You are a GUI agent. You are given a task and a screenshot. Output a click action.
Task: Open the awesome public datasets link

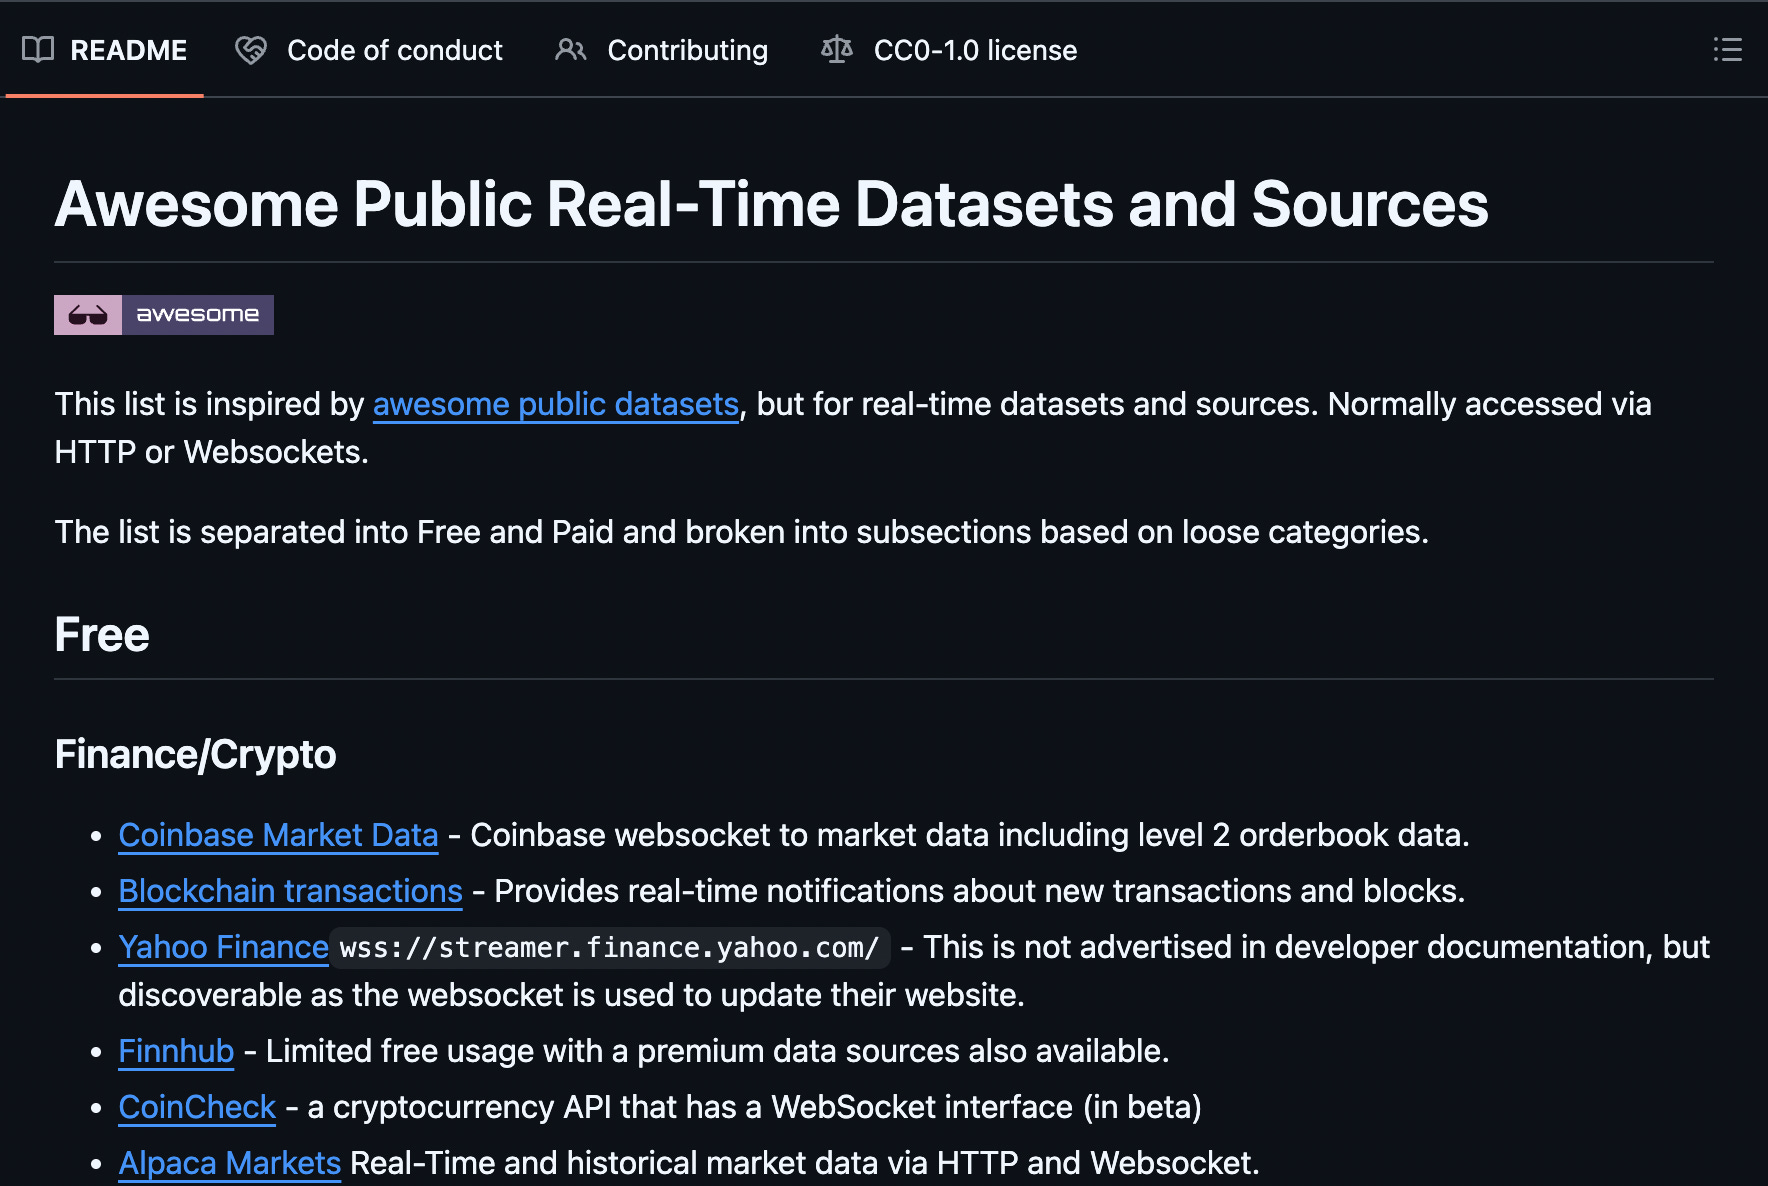click(x=555, y=404)
